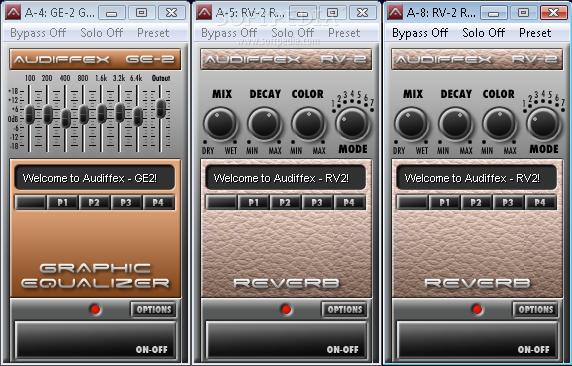Click the Audiffex logo icon in the A-5 RV-2 title bar
The height and width of the screenshot is (366, 572).
(204, 12)
